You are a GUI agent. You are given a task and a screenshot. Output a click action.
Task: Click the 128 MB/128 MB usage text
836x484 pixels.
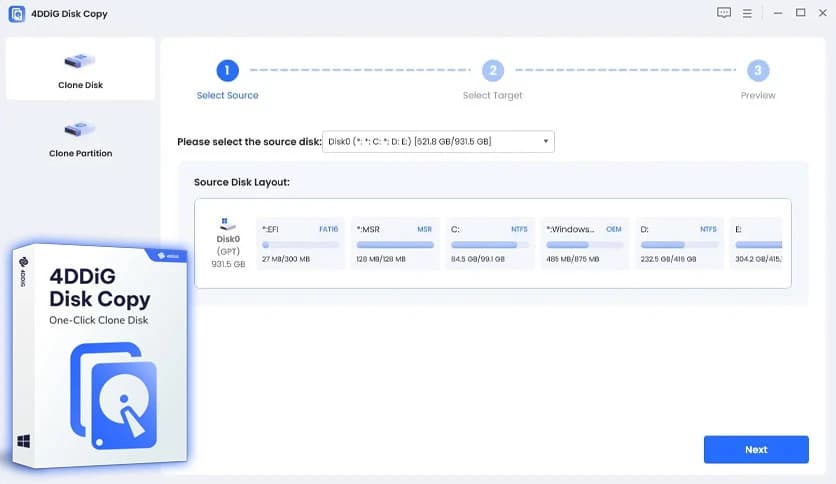[381, 259]
